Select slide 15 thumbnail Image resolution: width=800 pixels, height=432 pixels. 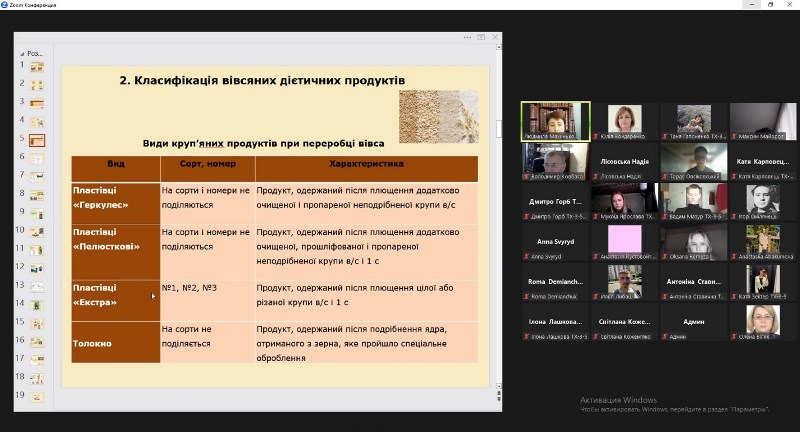pyautogui.click(x=37, y=323)
